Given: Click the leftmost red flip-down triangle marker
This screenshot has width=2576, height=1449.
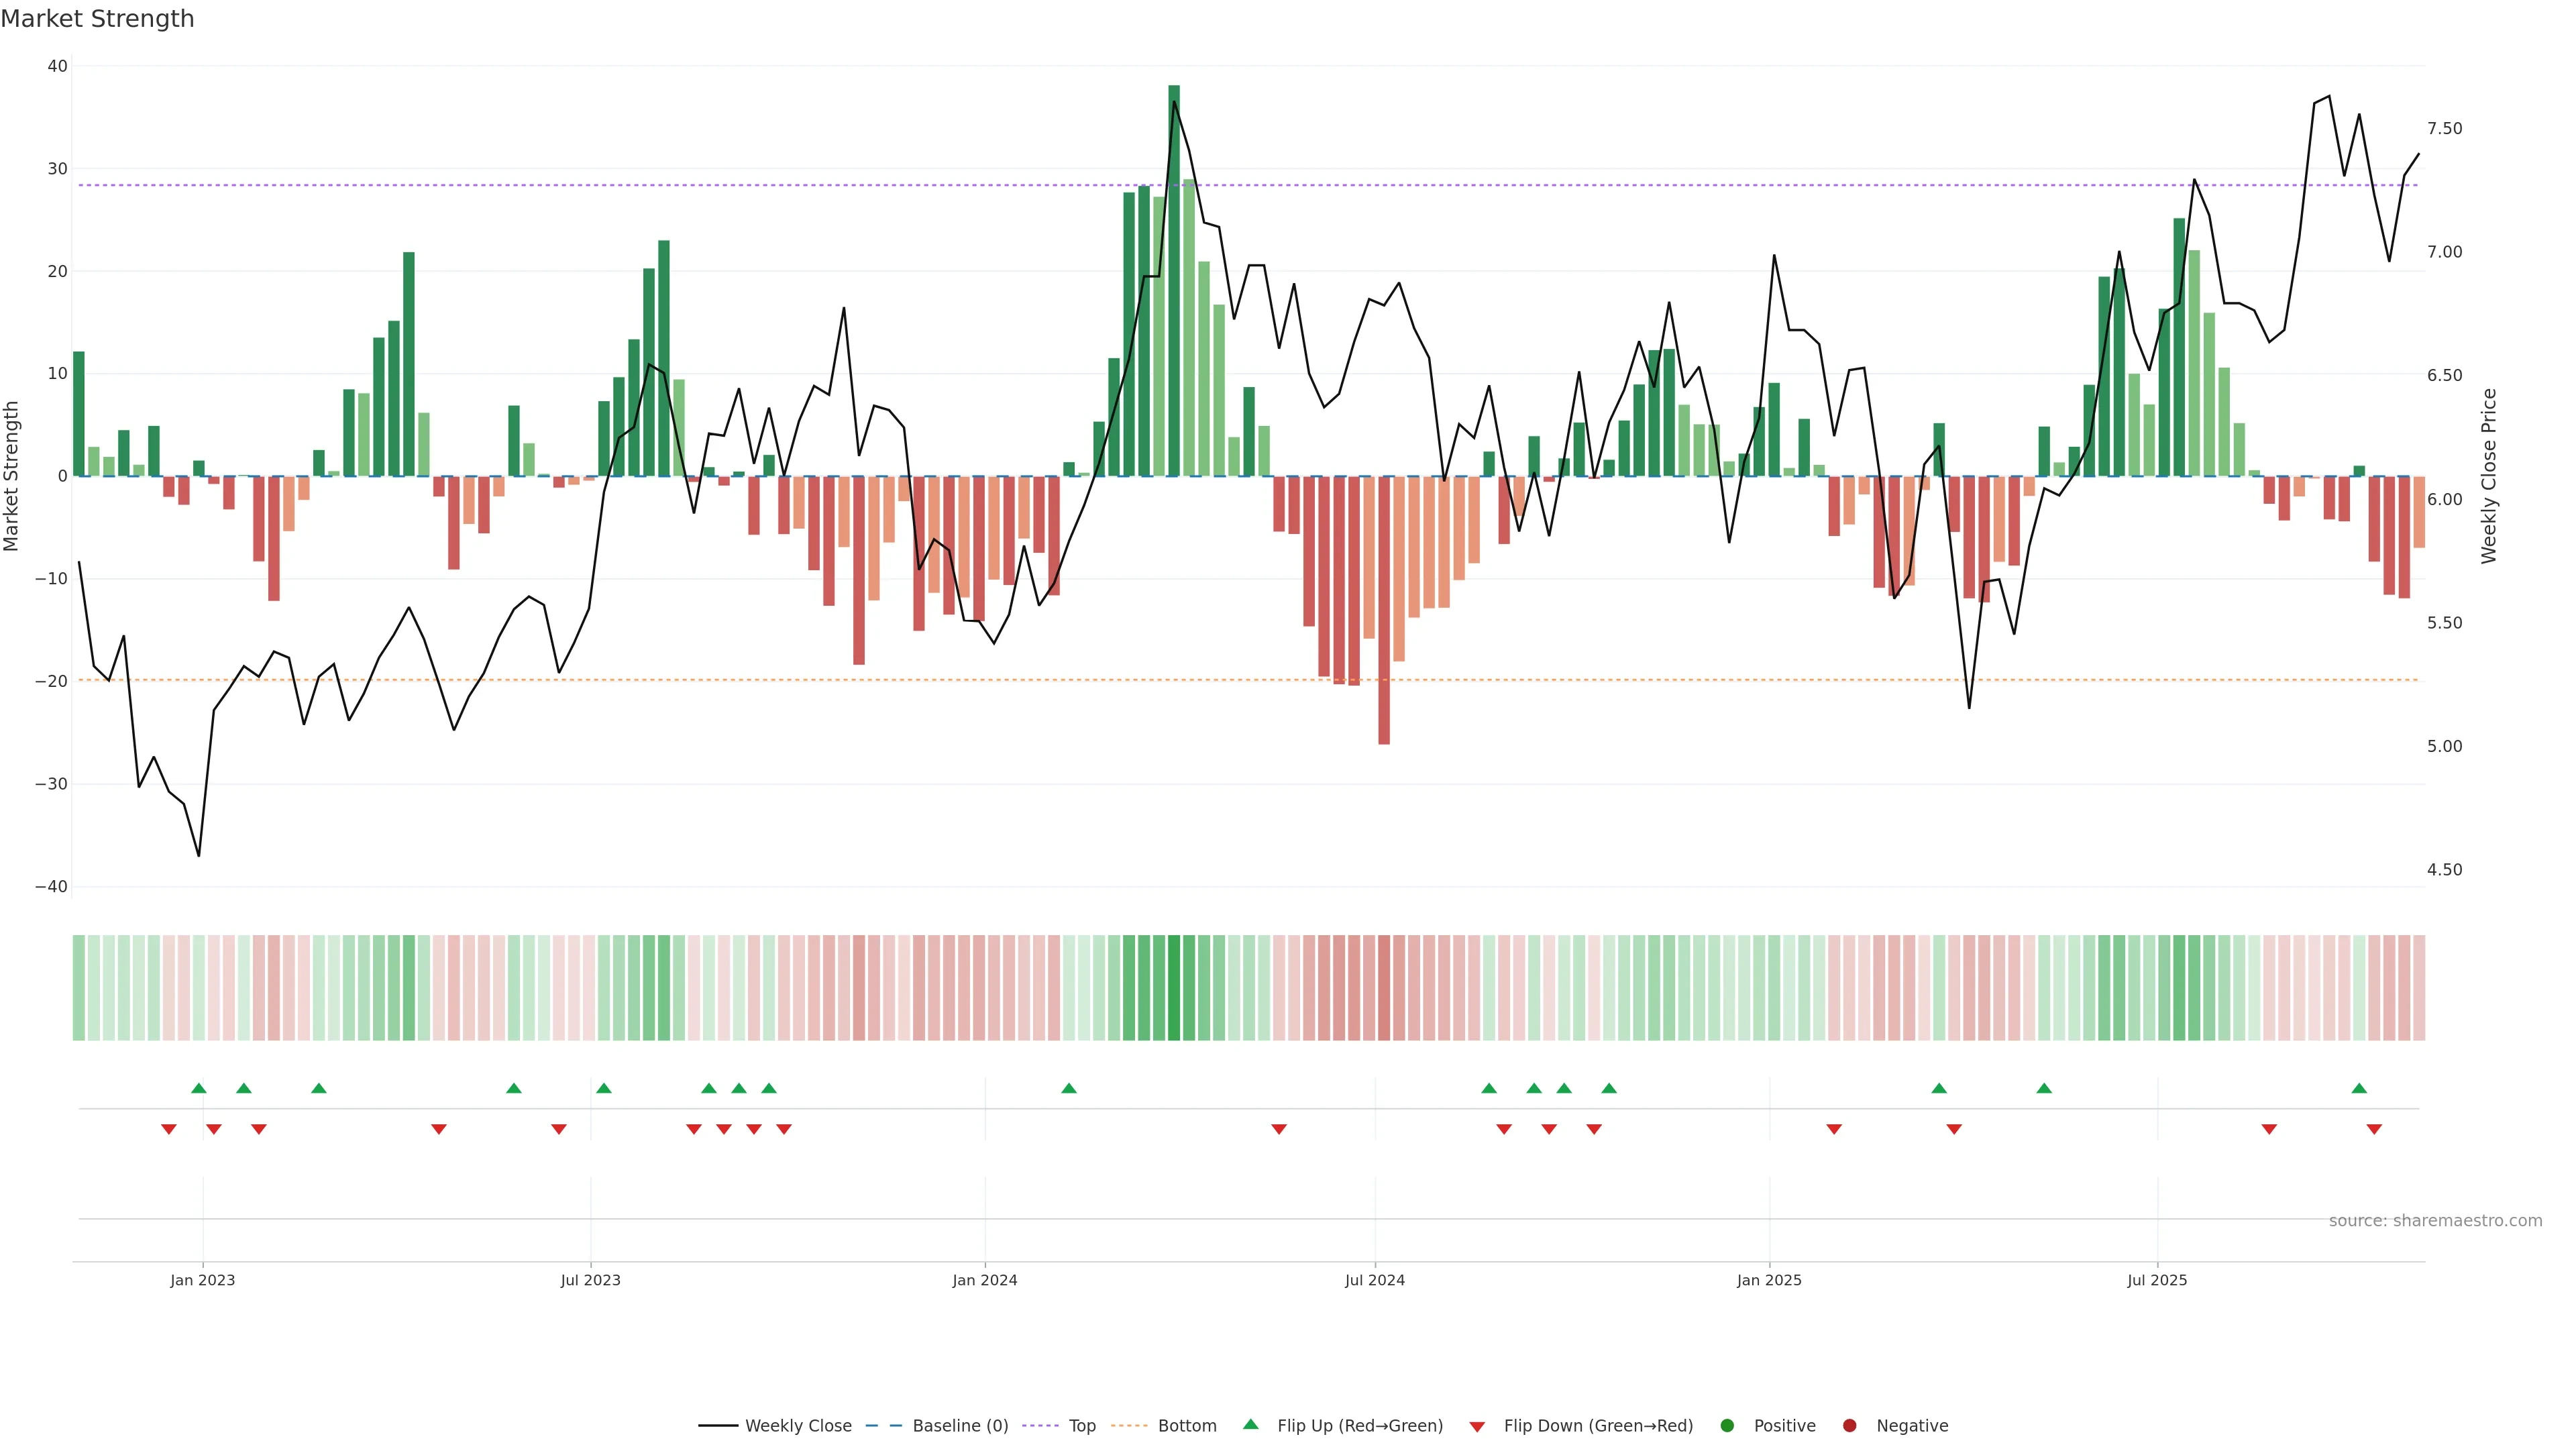Looking at the screenshot, I should point(168,1129).
